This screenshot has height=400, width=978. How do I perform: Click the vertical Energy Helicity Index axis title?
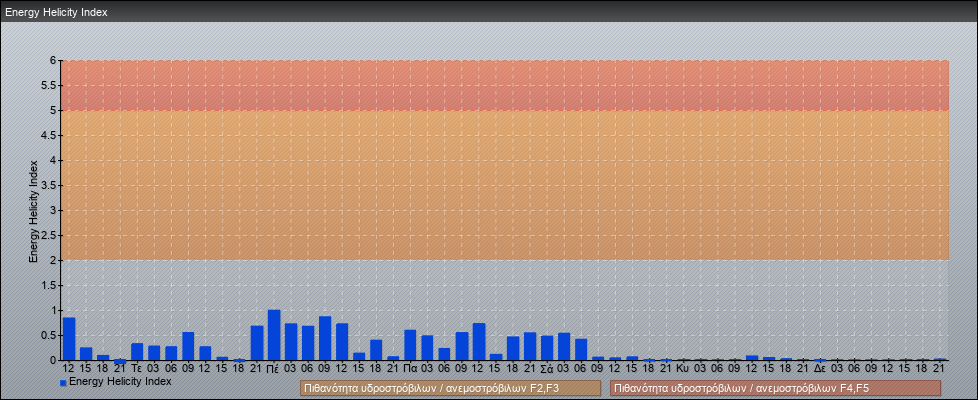tap(34, 211)
